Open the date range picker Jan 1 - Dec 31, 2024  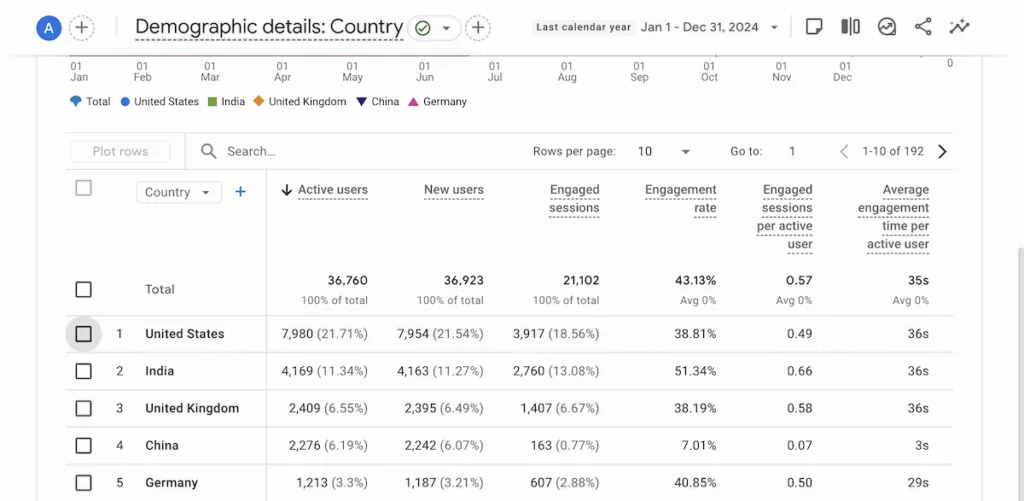point(711,27)
